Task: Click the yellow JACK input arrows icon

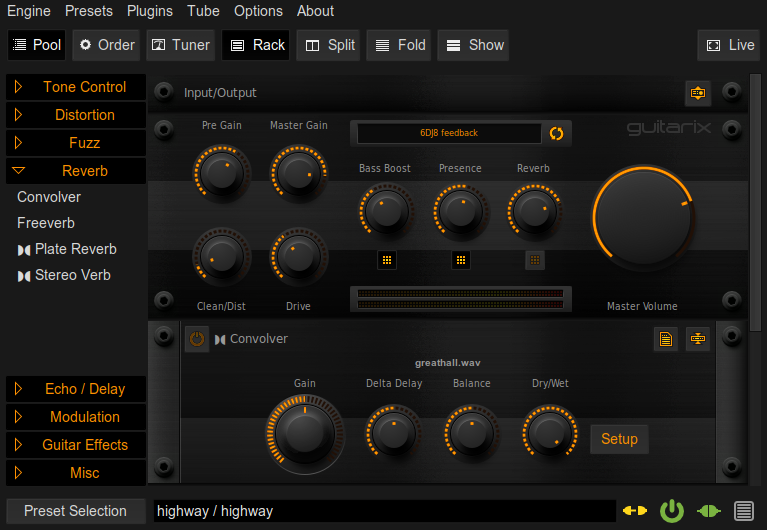Action: click(x=635, y=511)
